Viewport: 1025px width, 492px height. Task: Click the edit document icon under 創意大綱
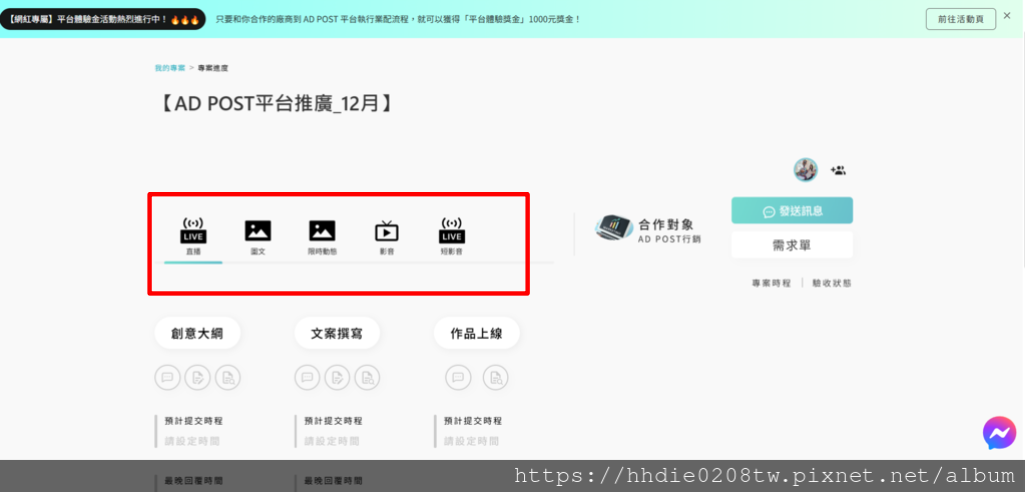click(x=197, y=377)
